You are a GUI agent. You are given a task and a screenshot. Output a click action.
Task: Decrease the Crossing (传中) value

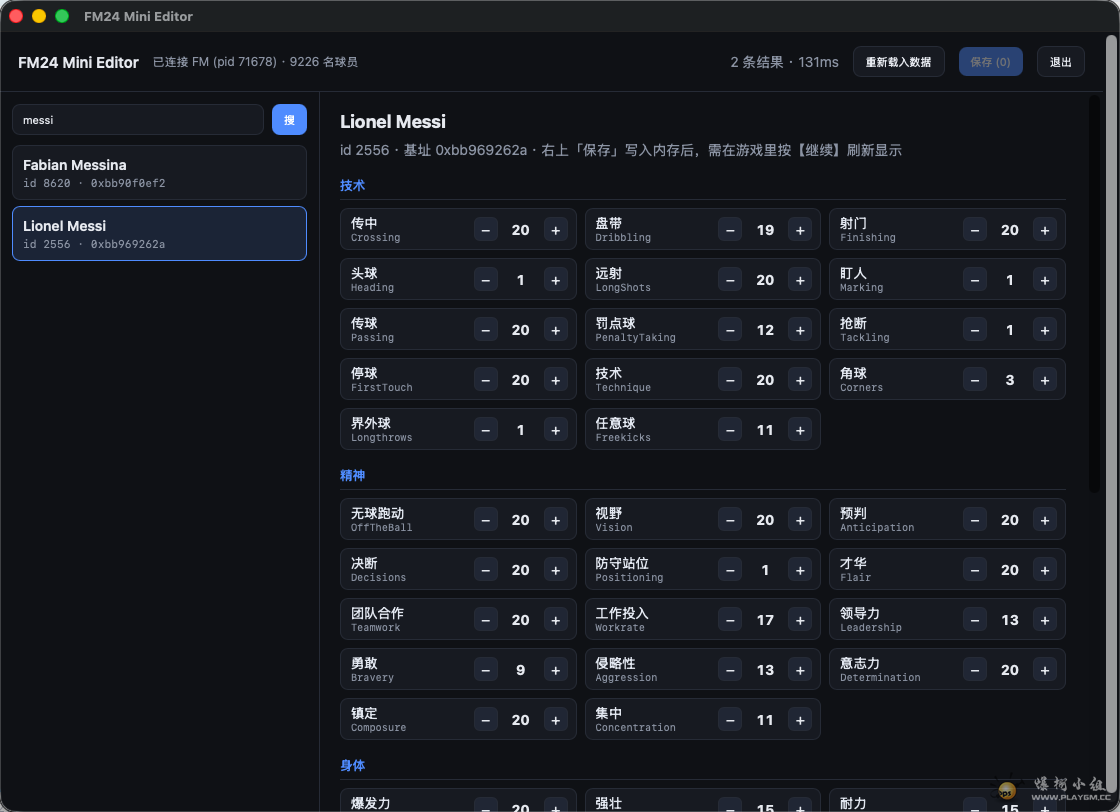486,230
